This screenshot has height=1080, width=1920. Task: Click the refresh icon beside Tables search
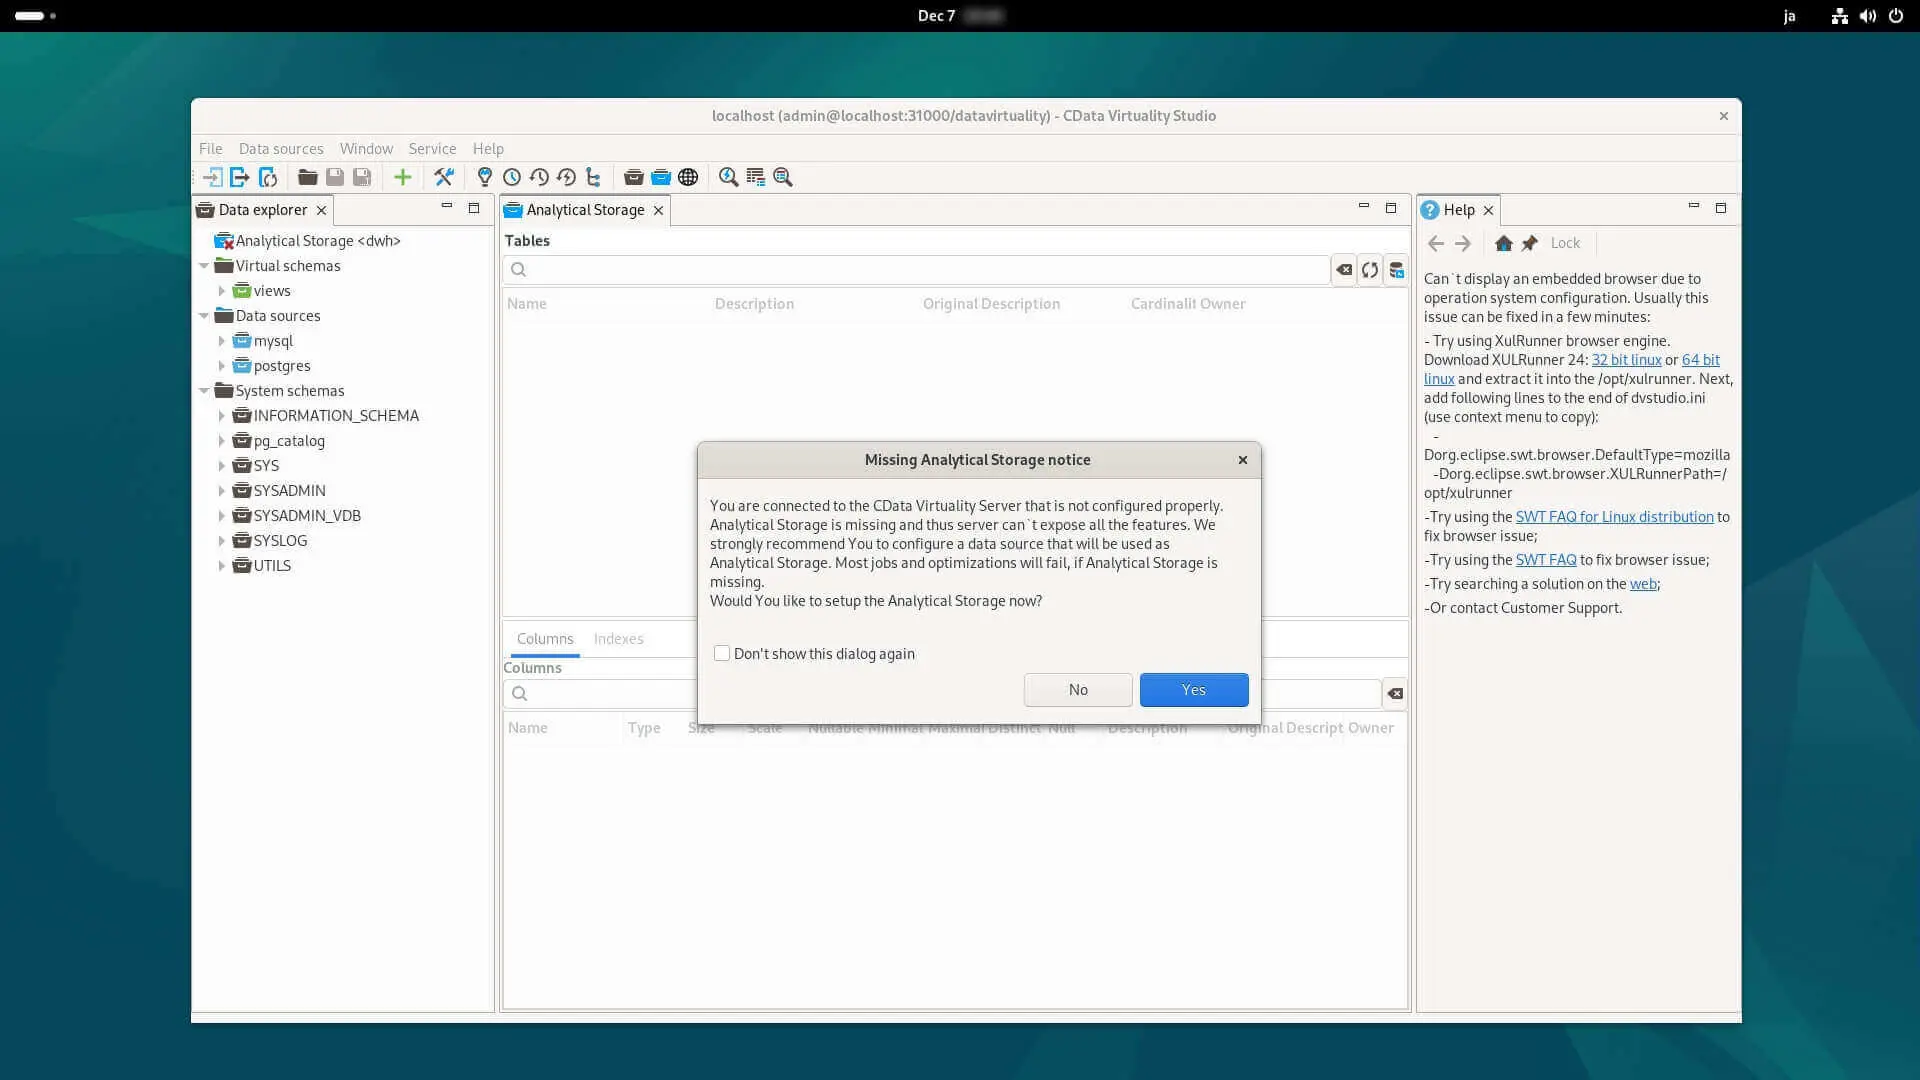[1369, 270]
